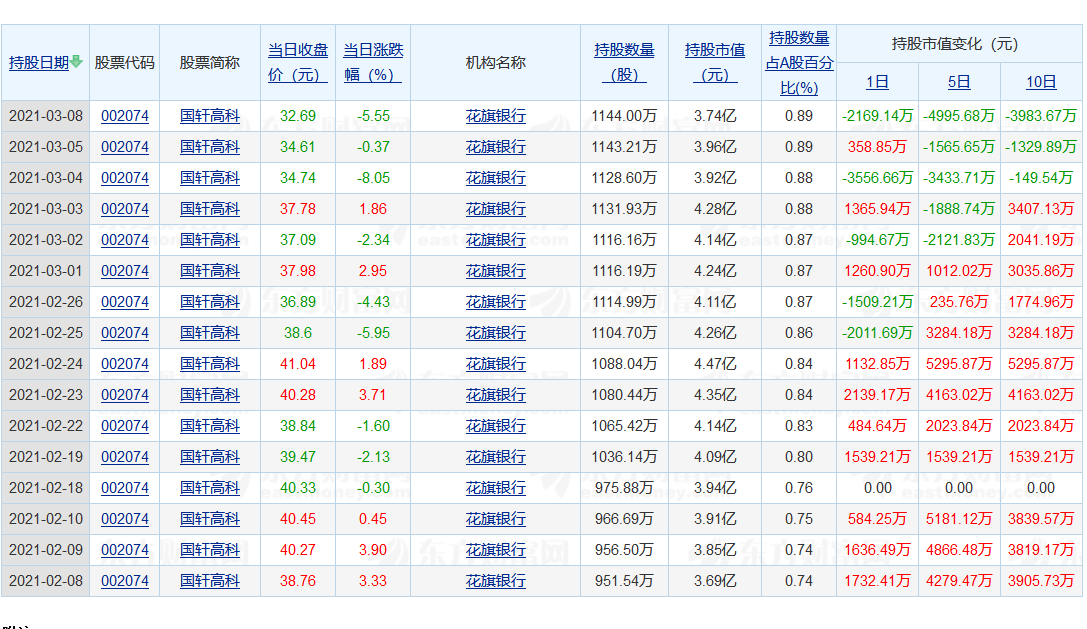Sort by 当日收盘价 column header

click(x=298, y=62)
